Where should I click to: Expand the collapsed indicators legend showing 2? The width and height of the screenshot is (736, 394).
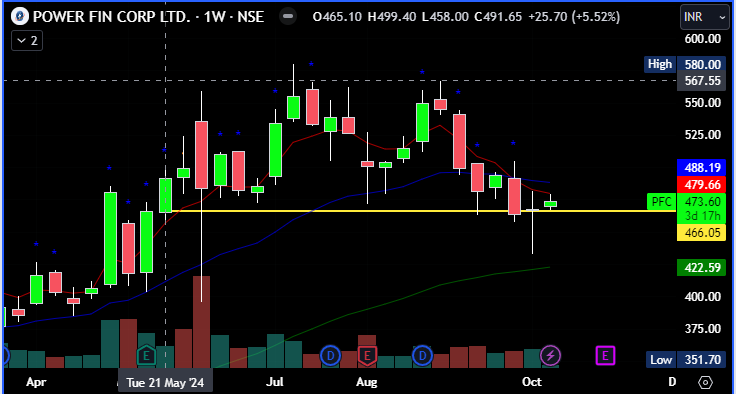27,41
